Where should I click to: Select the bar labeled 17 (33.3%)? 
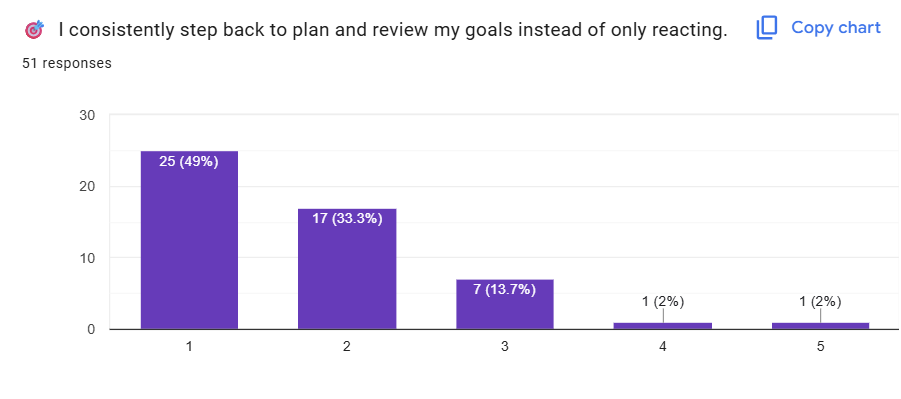click(x=347, y=268)
